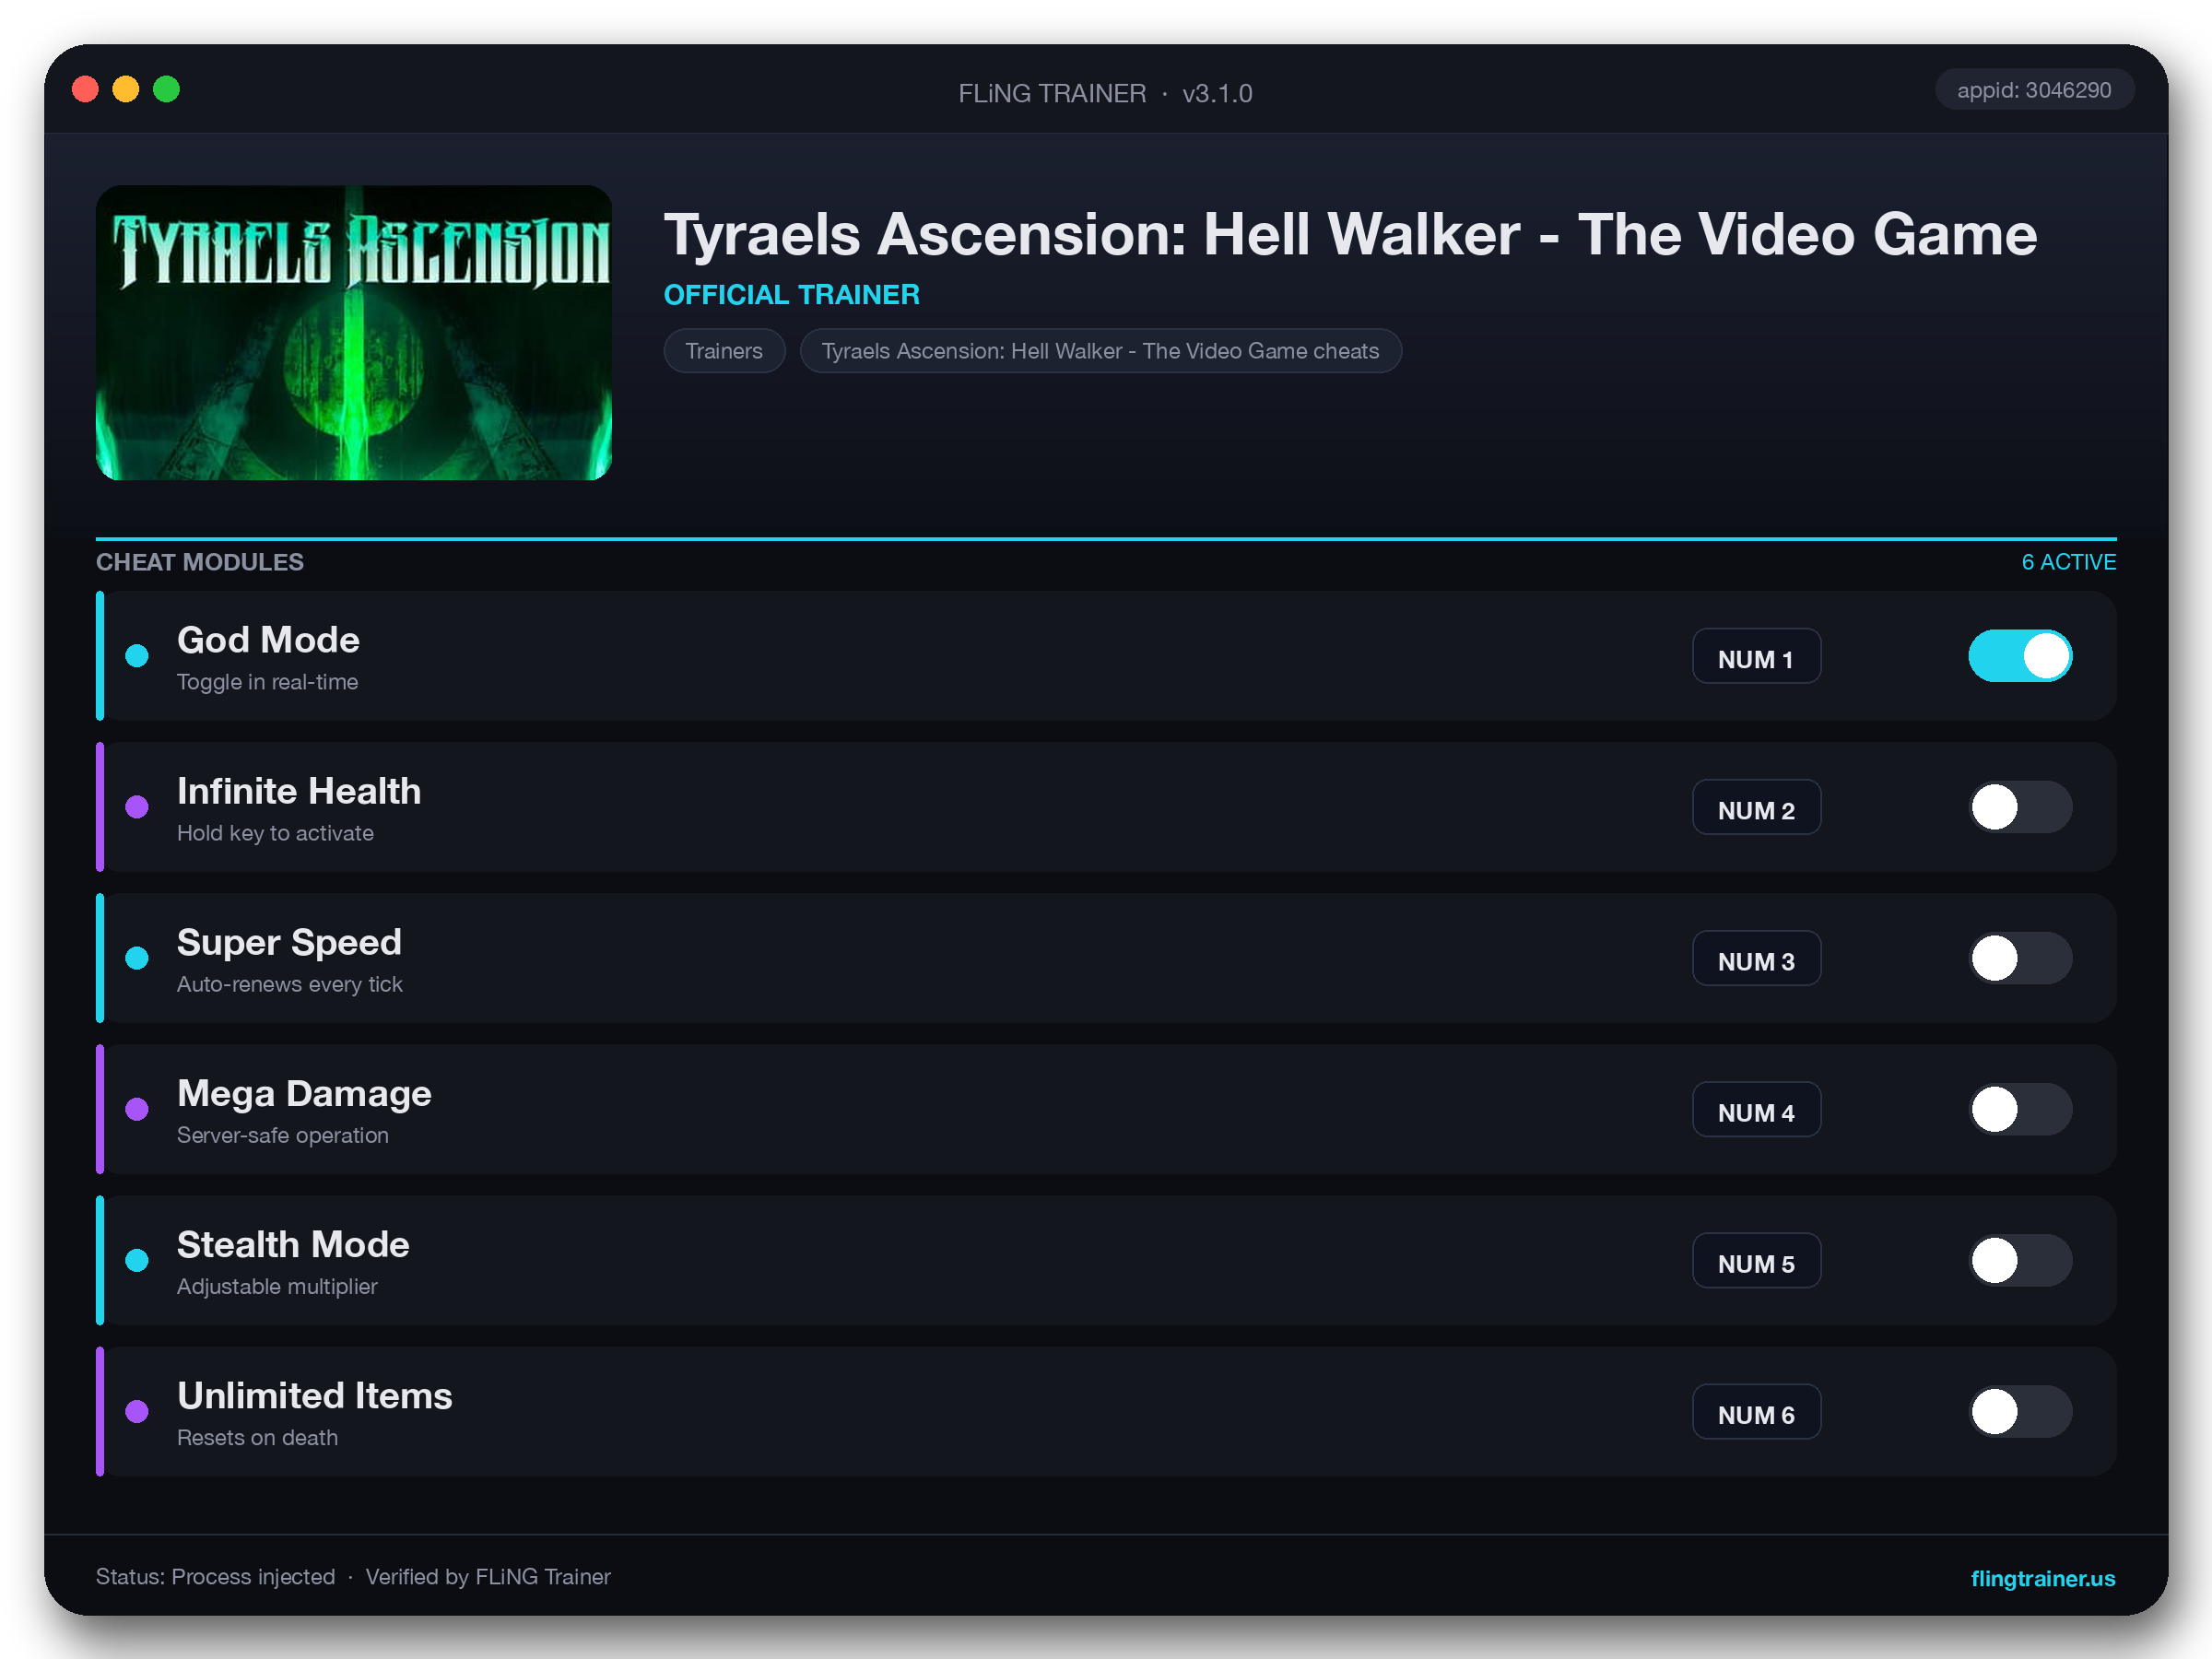Screen dimensions: 2212x1659
Task: Click the Super Speed title
Action: click(x=289, y=943)
